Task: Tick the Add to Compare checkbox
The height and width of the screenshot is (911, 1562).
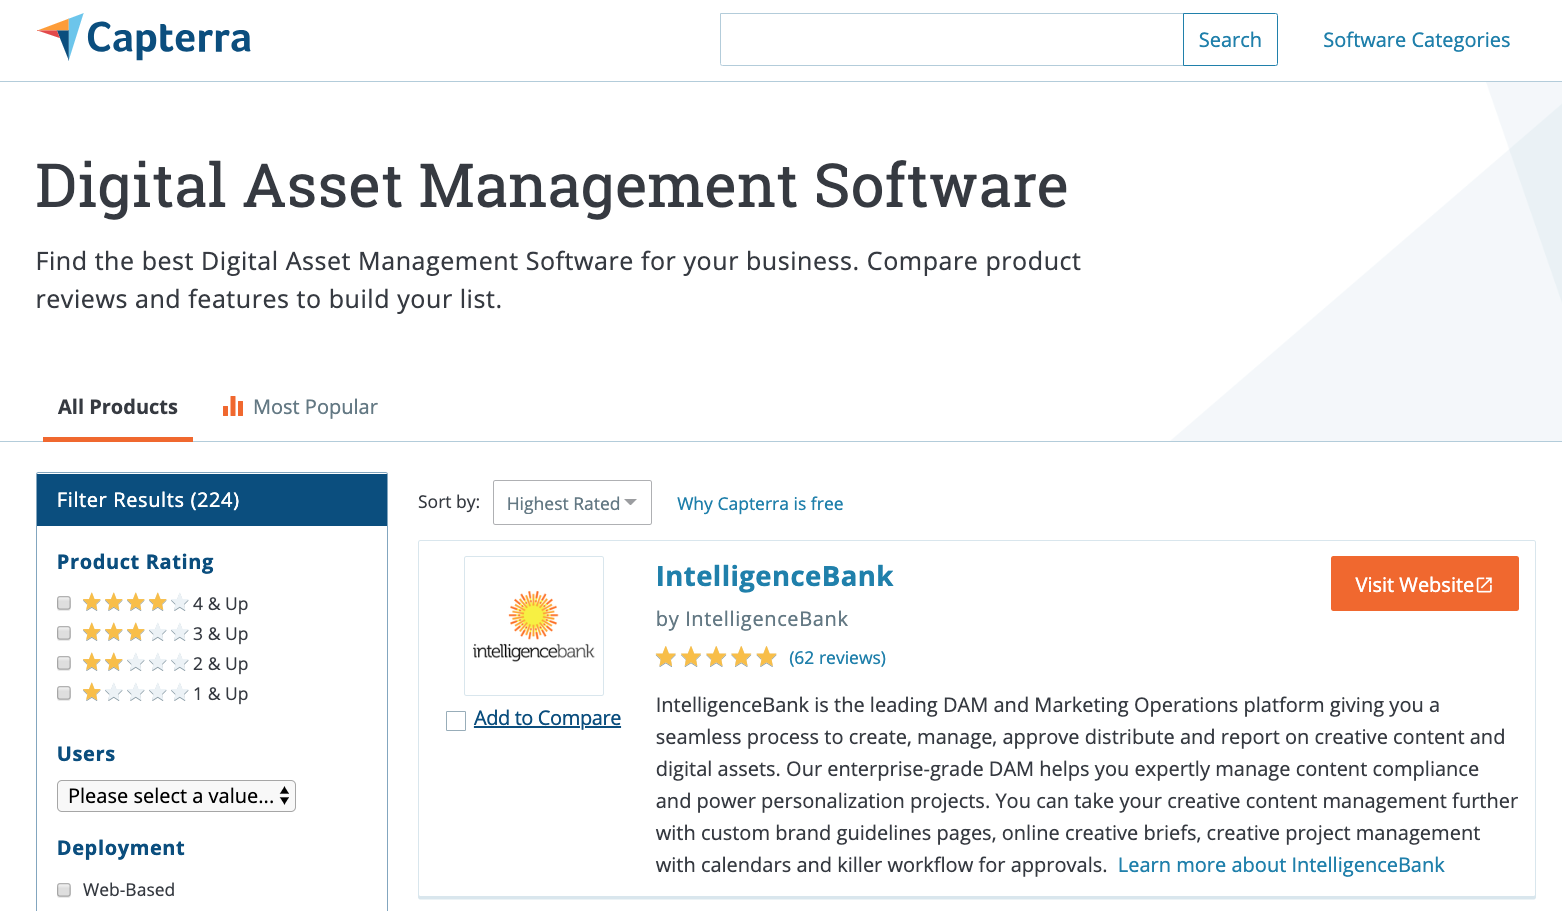Action: pos(456,721)
